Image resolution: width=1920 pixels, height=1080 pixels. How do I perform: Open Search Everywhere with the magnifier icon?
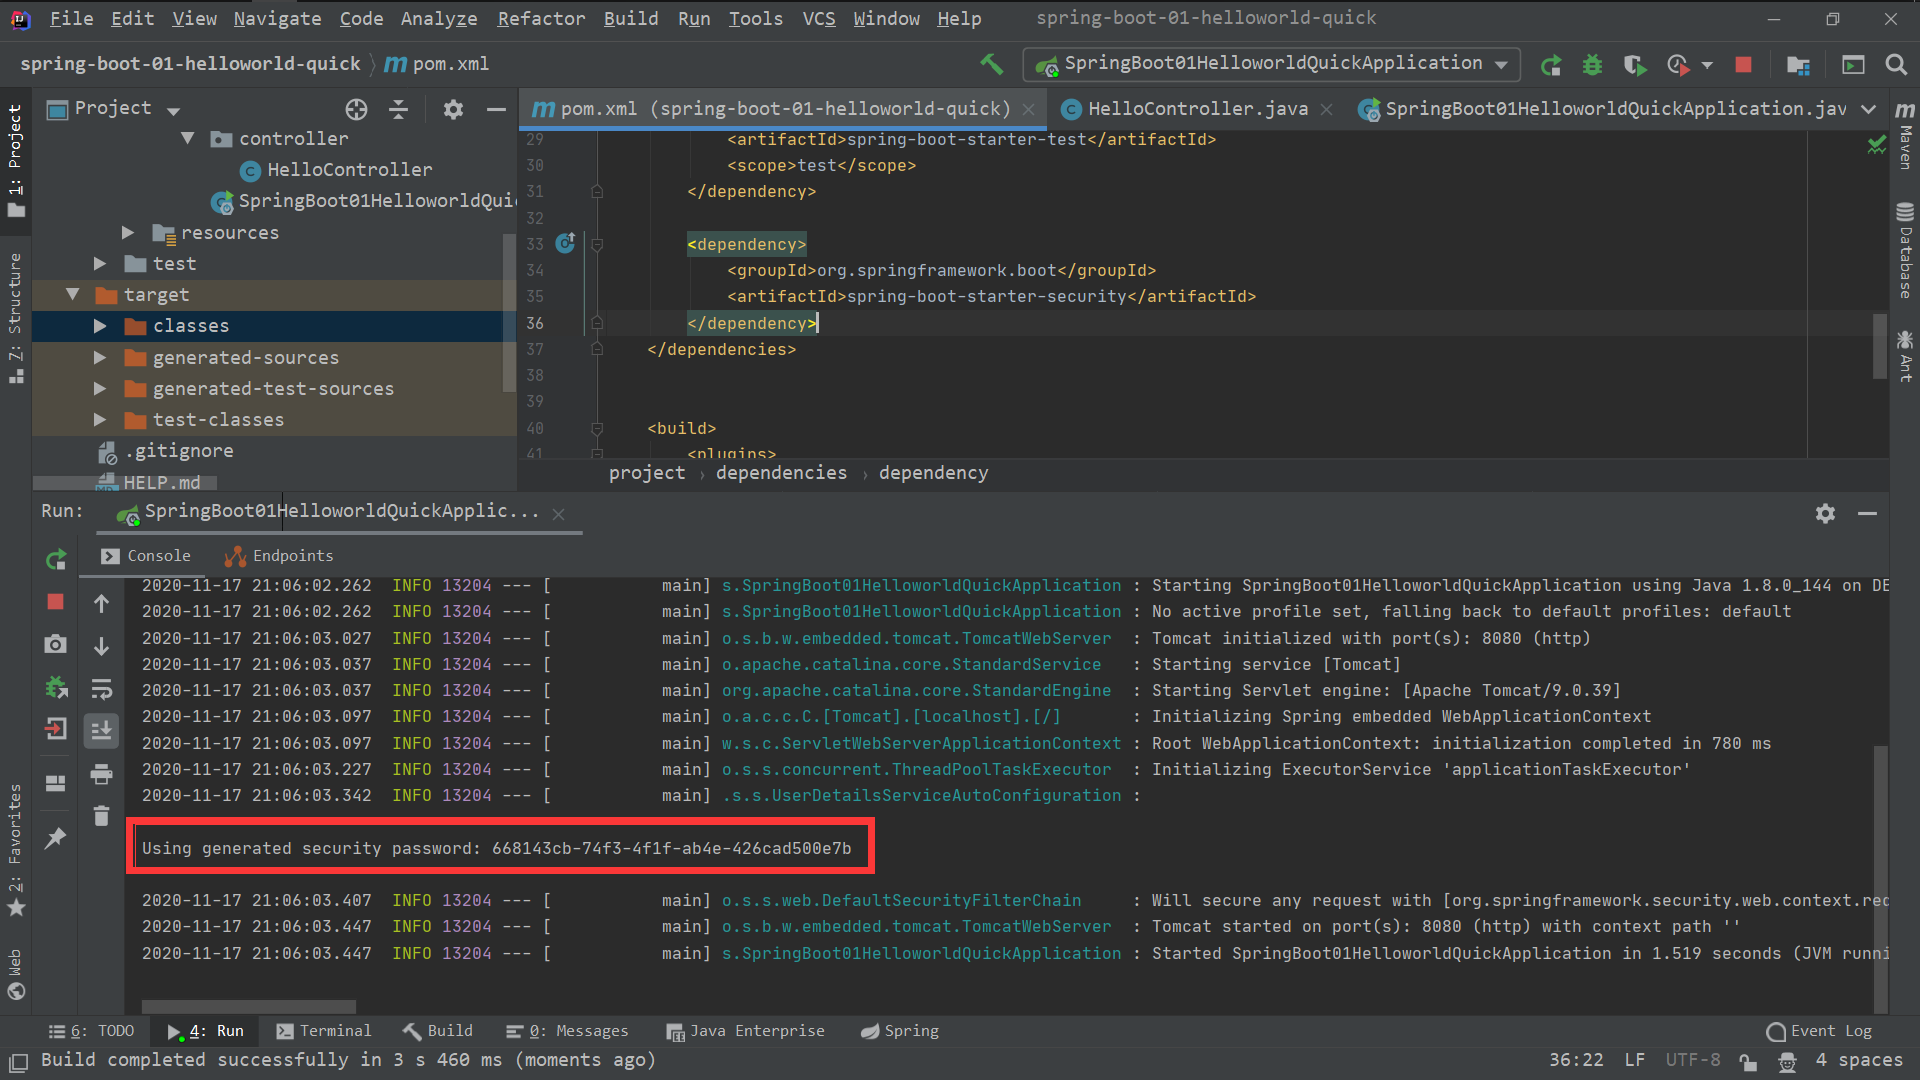1896,64
